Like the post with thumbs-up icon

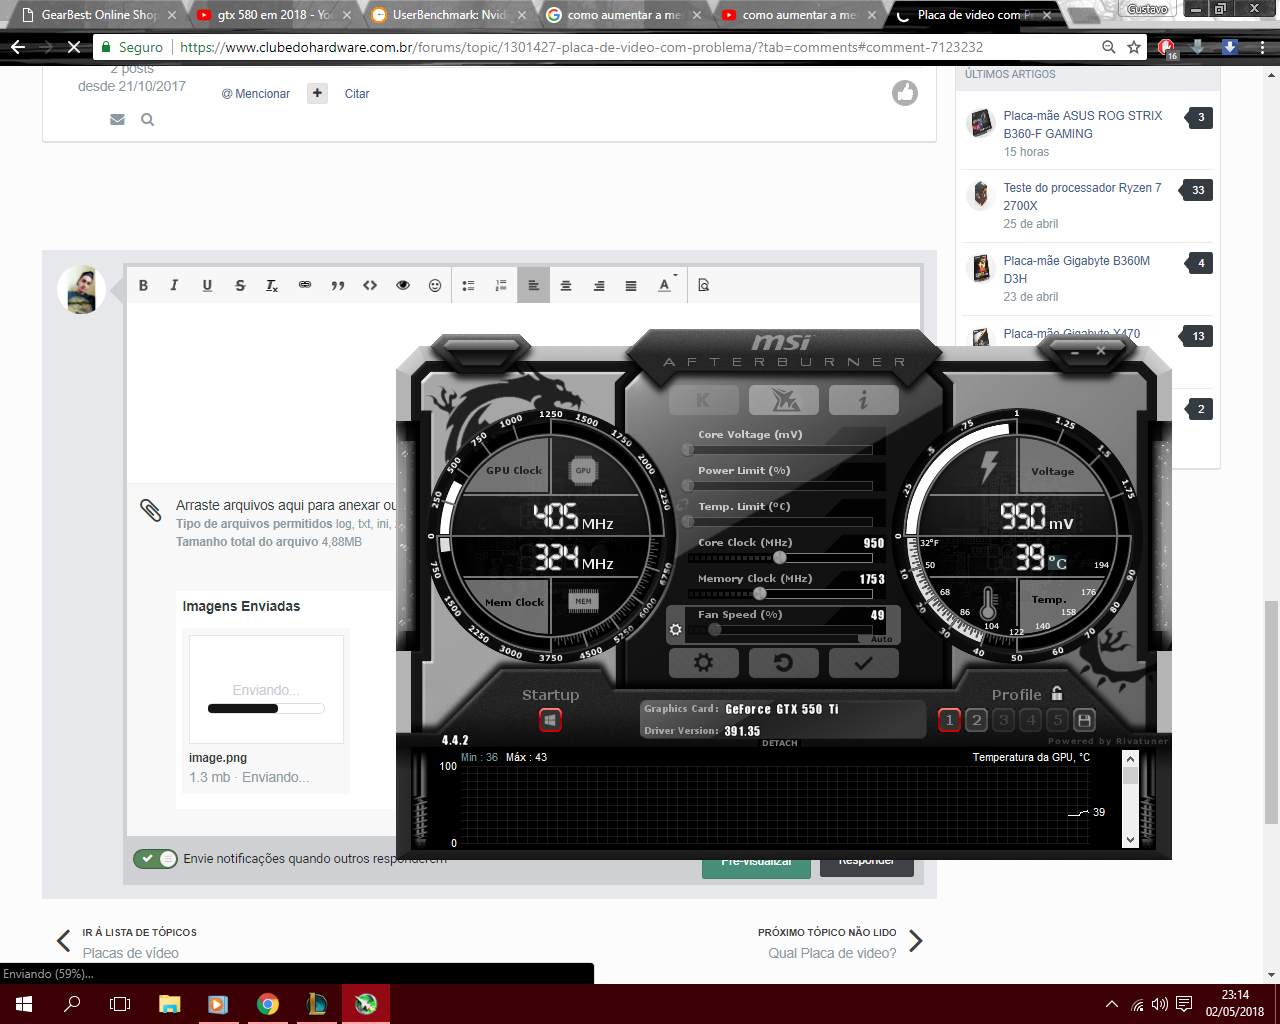pyautogui.click(x=905, y=93)
